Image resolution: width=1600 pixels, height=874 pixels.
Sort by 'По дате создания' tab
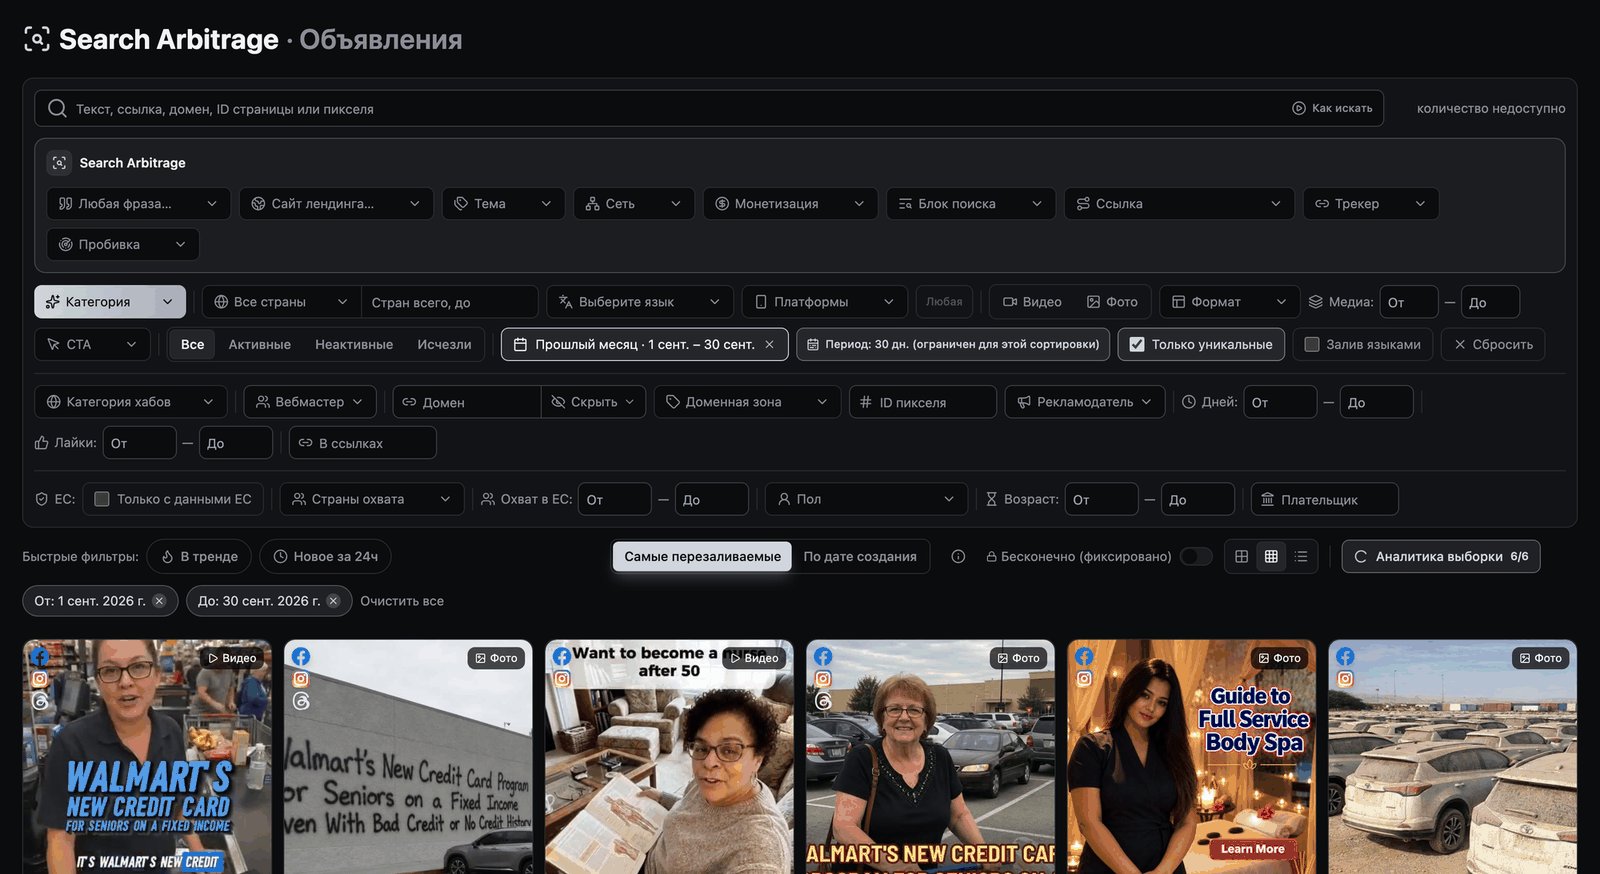coord(860,557)
